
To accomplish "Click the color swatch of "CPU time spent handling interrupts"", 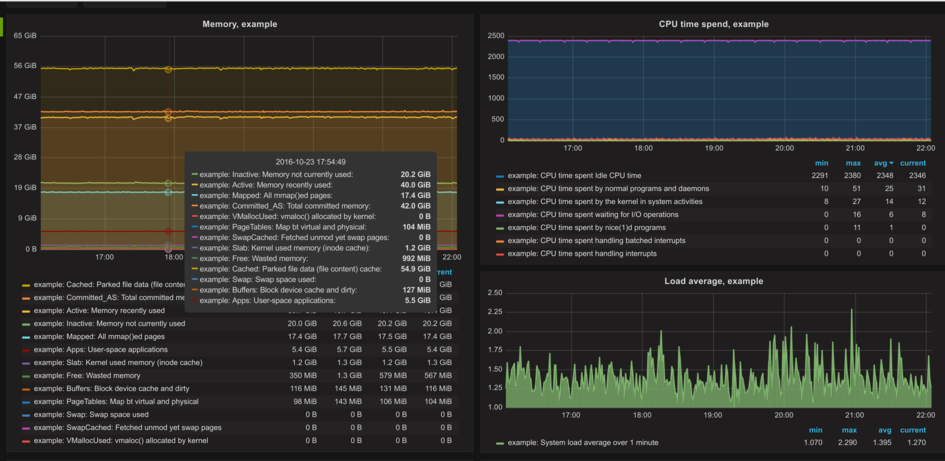I will coord(500,254).
